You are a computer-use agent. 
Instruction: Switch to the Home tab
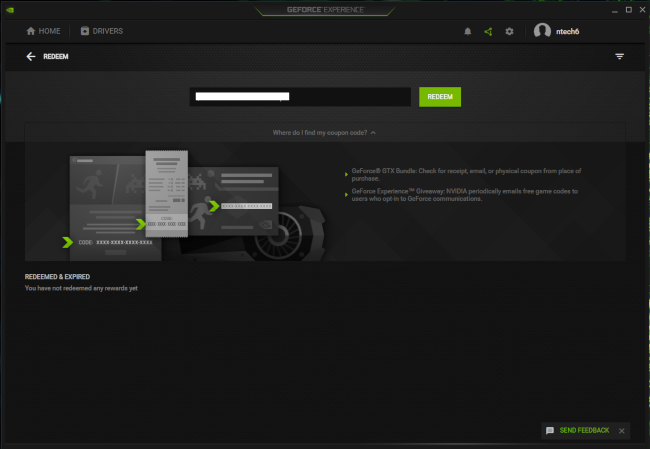pos(44,31)
